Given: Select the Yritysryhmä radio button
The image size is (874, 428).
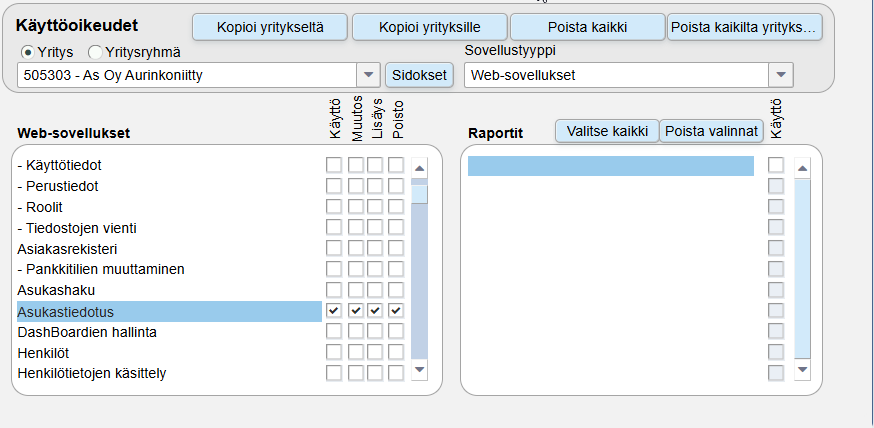Looking at the screenshot, I should coord(95,52).
